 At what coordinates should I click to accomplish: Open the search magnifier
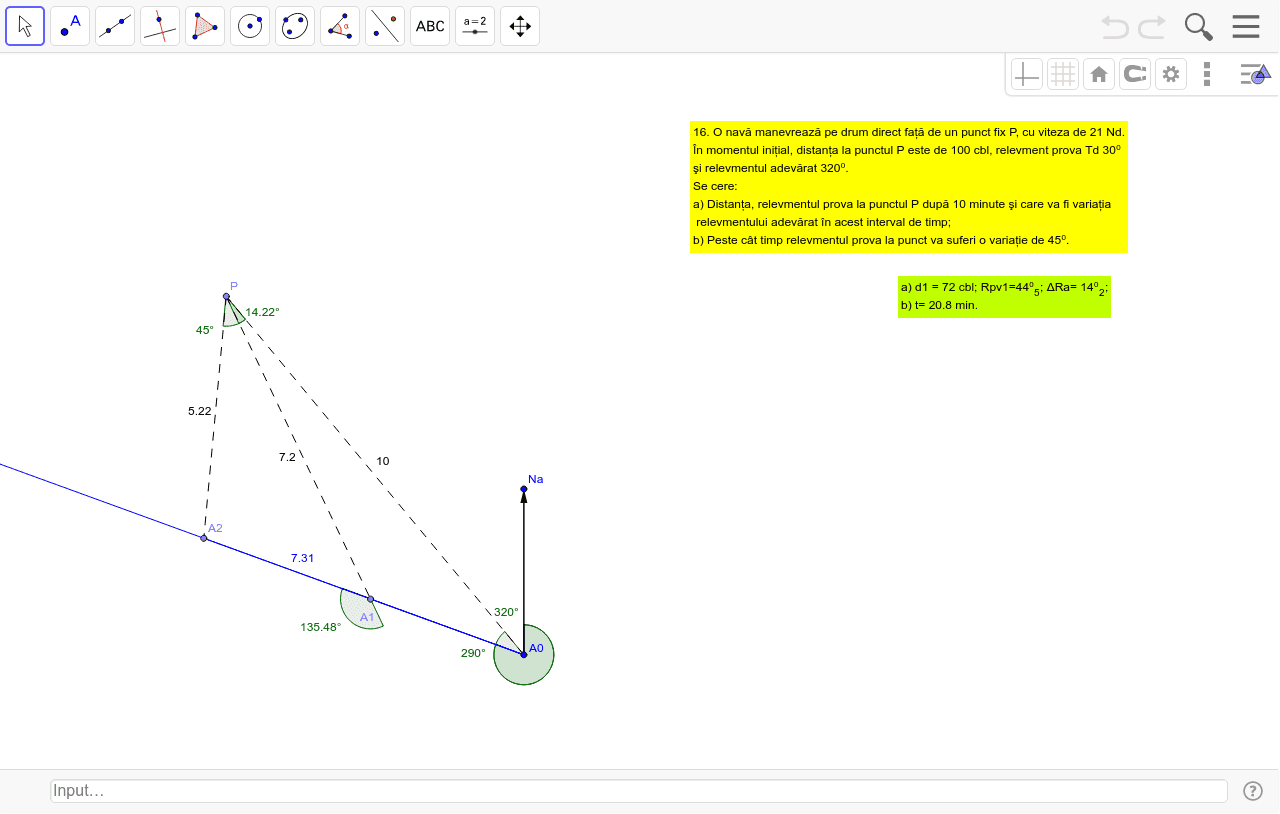[x=1198, y=26]
